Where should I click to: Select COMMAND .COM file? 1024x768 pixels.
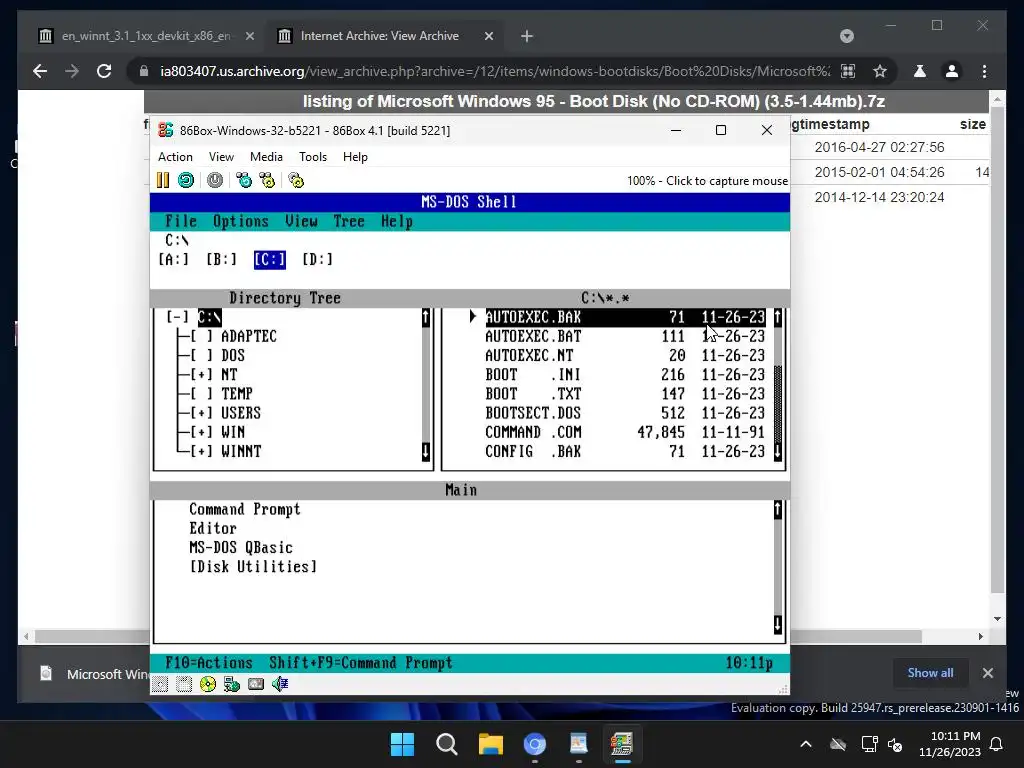(624, 432)
